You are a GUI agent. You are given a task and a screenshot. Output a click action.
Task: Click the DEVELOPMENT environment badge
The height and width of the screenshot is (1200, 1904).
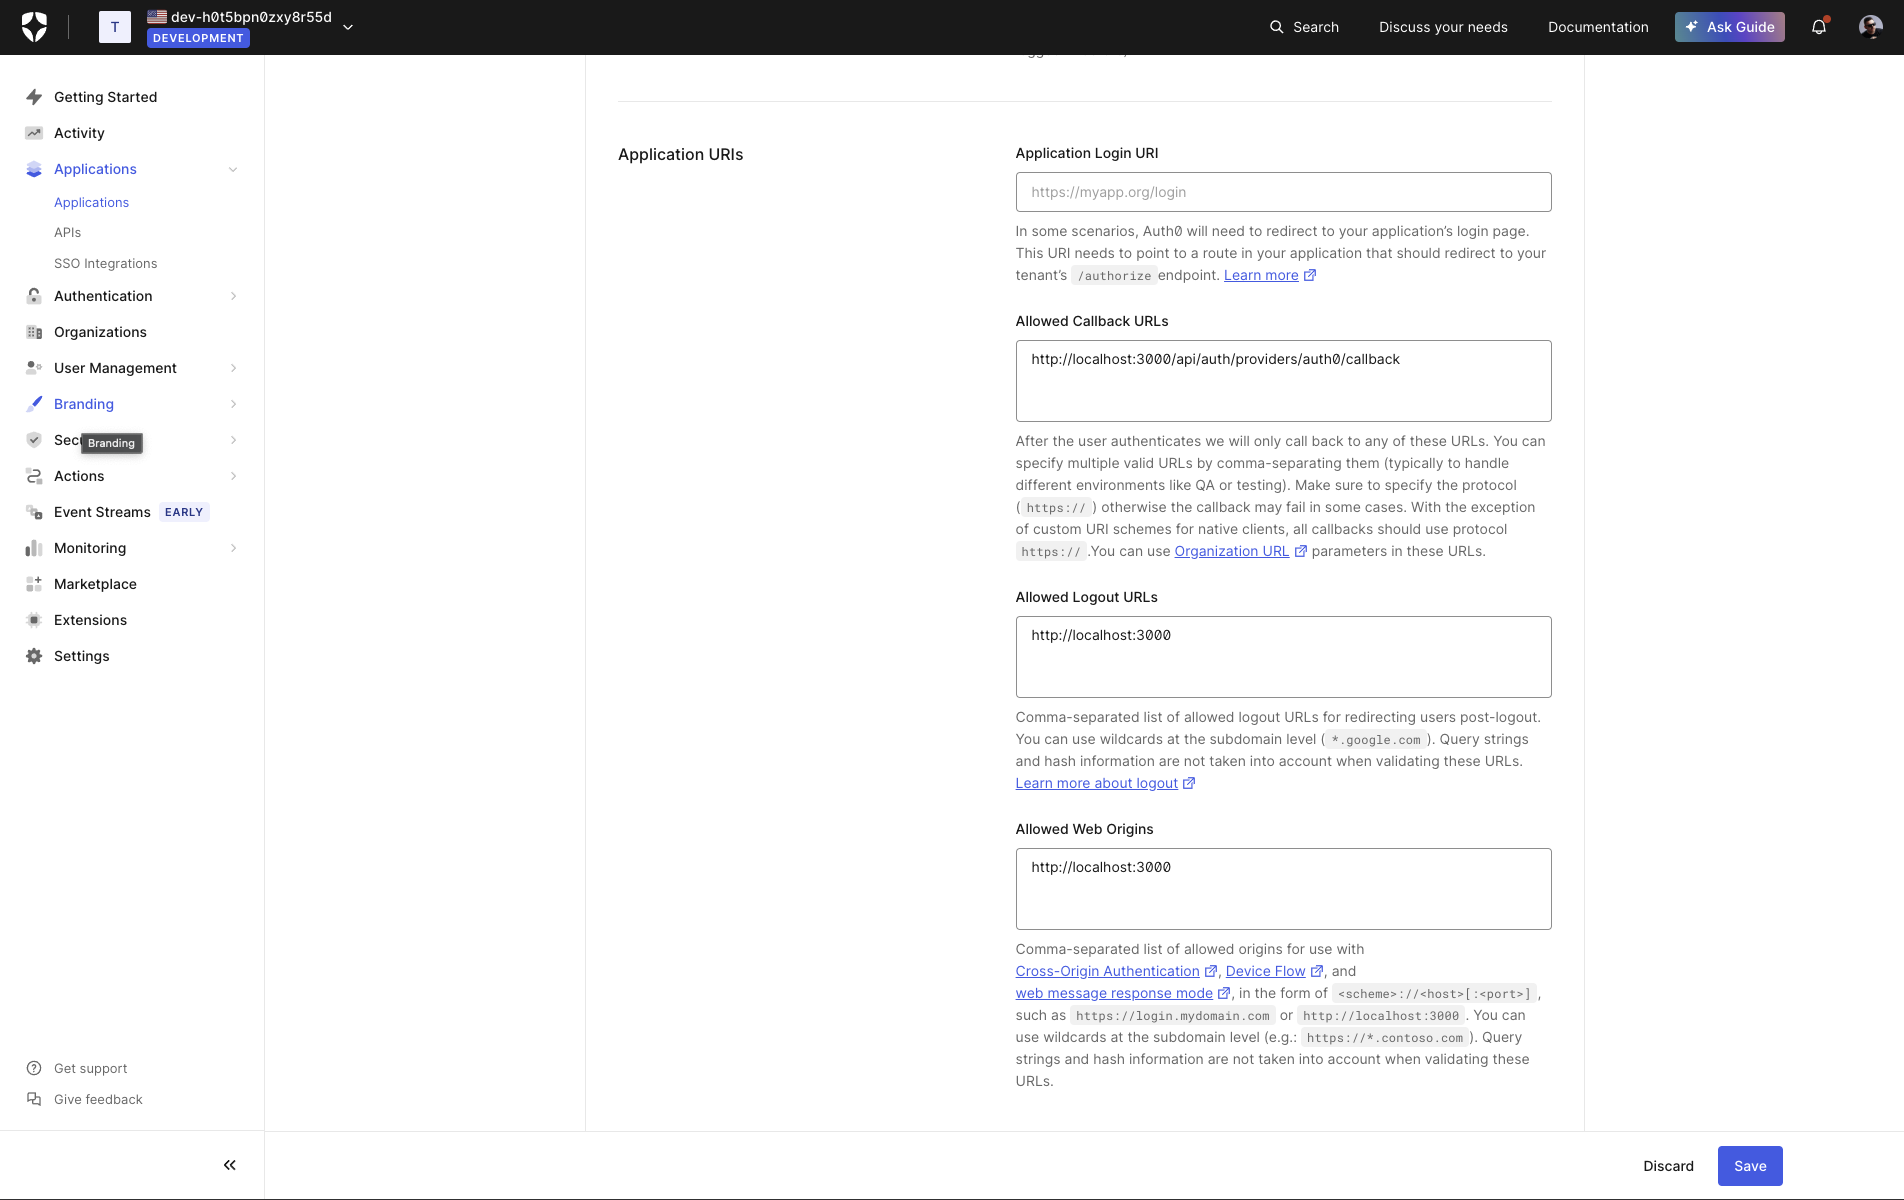coord(198,38)
